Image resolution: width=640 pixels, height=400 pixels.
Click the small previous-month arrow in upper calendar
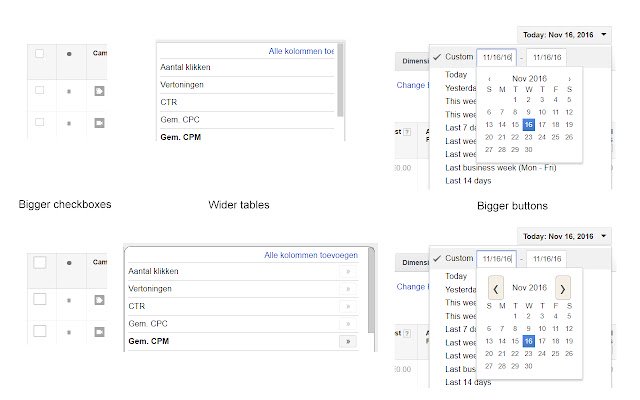(489, 79)
